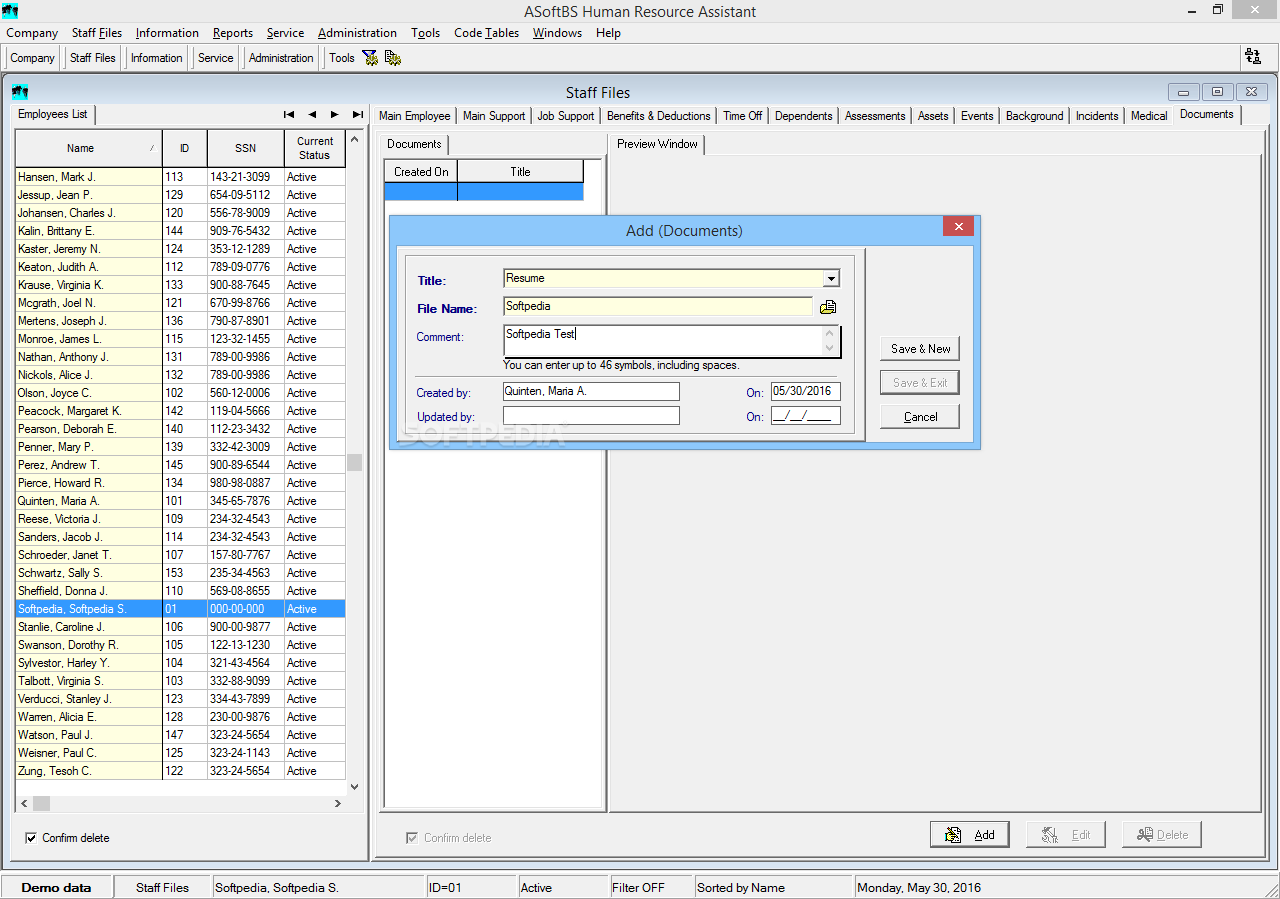Click the Created On column header
This screenshot has height=899, width=1280.
(421, 172)
